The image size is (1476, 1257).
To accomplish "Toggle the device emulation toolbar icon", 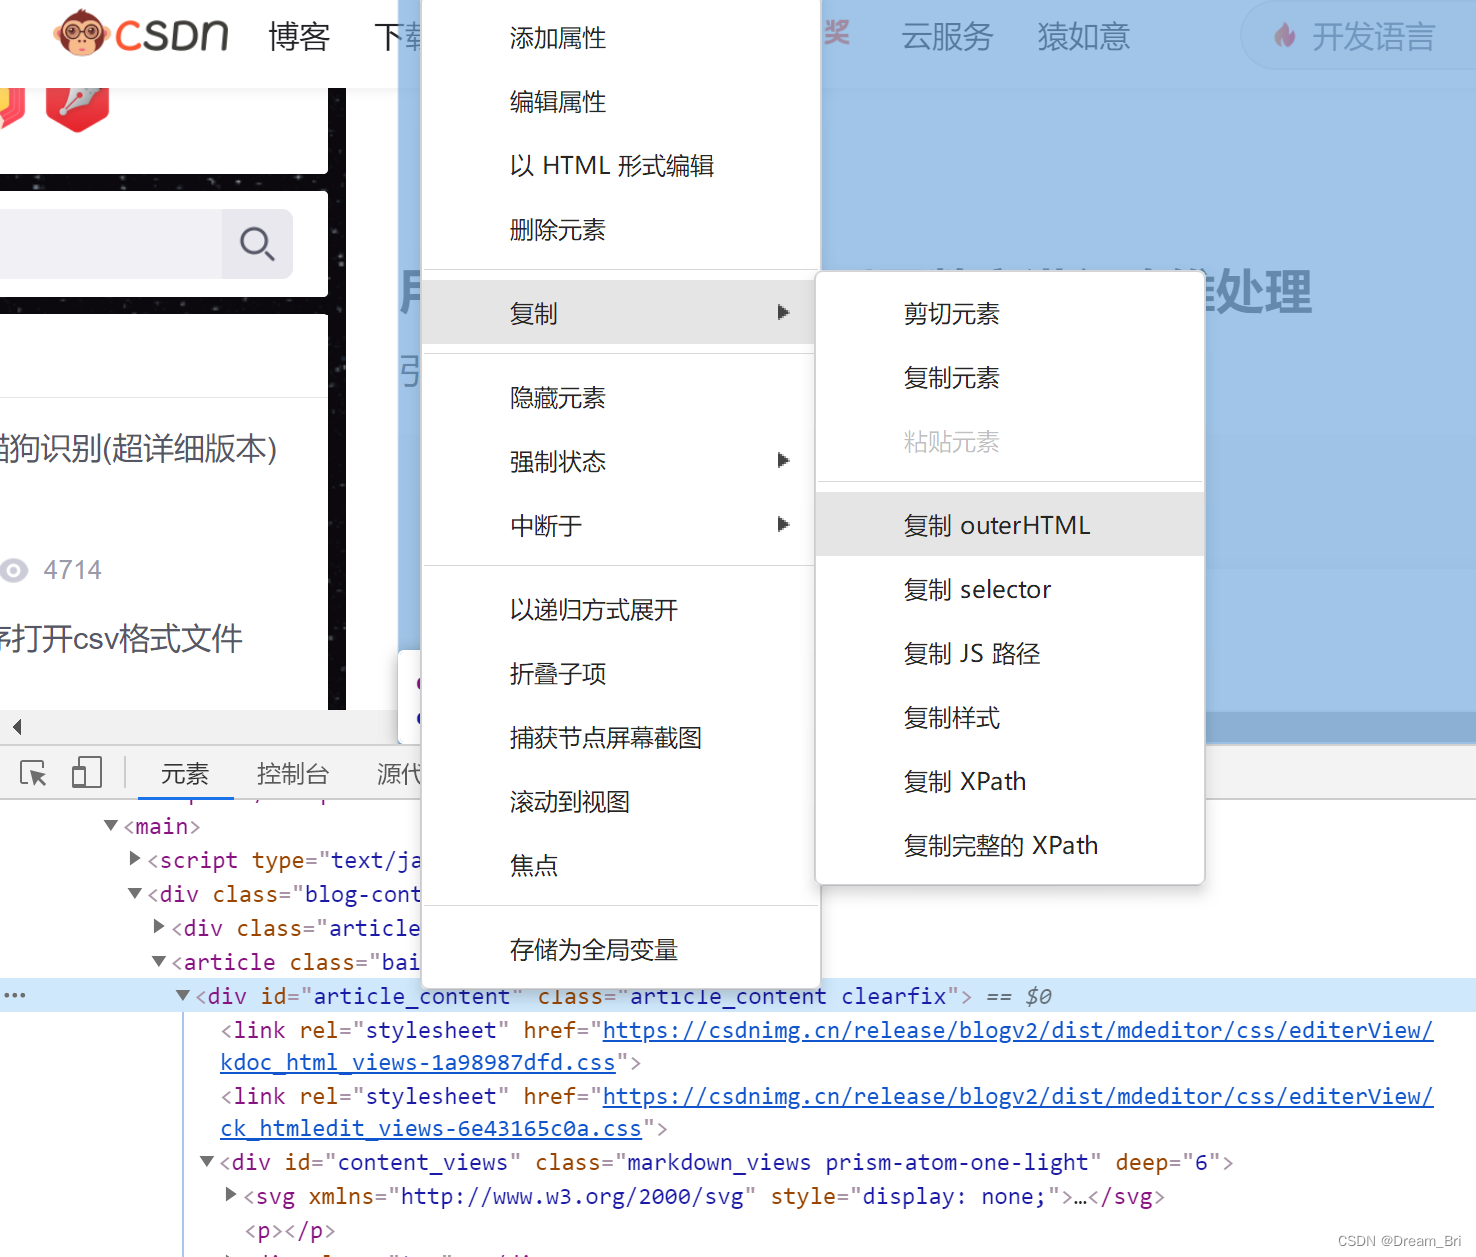I will click(x=87, y=773).
